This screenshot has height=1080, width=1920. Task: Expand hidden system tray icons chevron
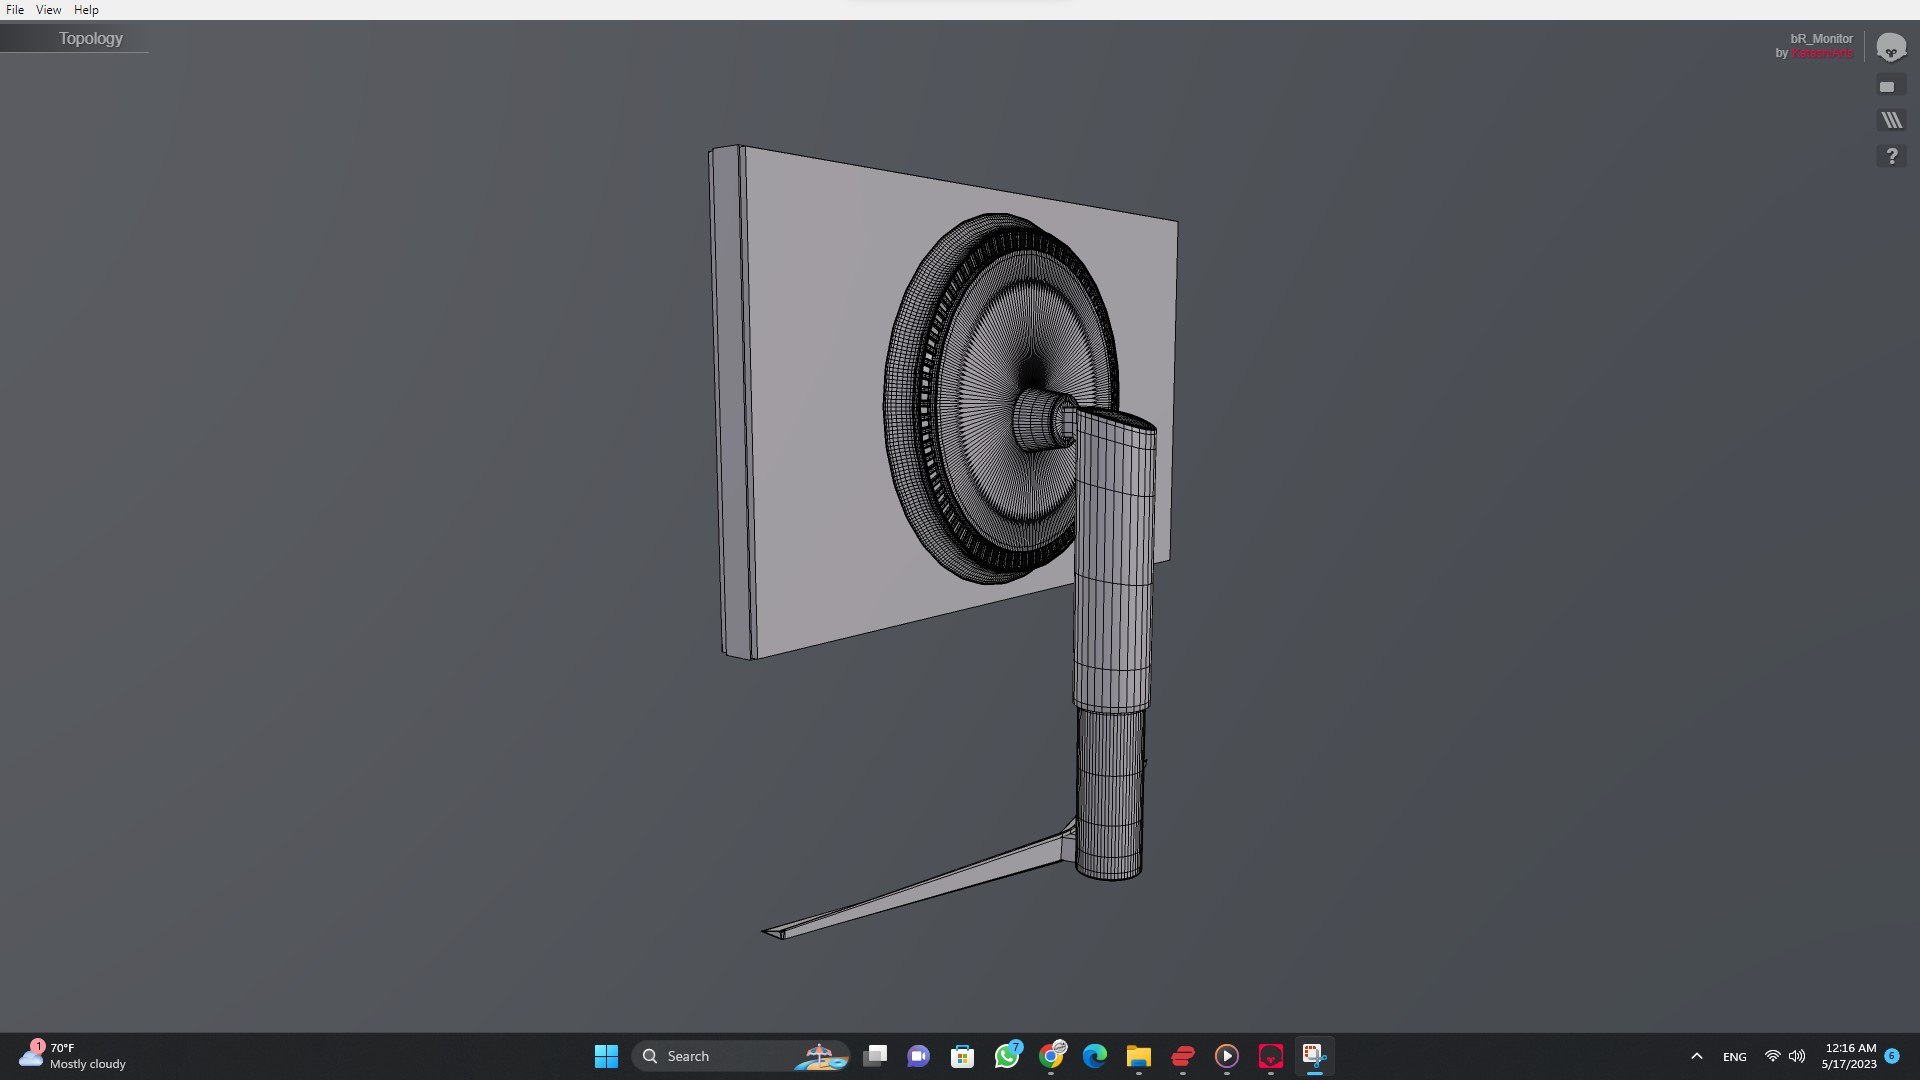pyautogui.click(x=1697, y=1056)
